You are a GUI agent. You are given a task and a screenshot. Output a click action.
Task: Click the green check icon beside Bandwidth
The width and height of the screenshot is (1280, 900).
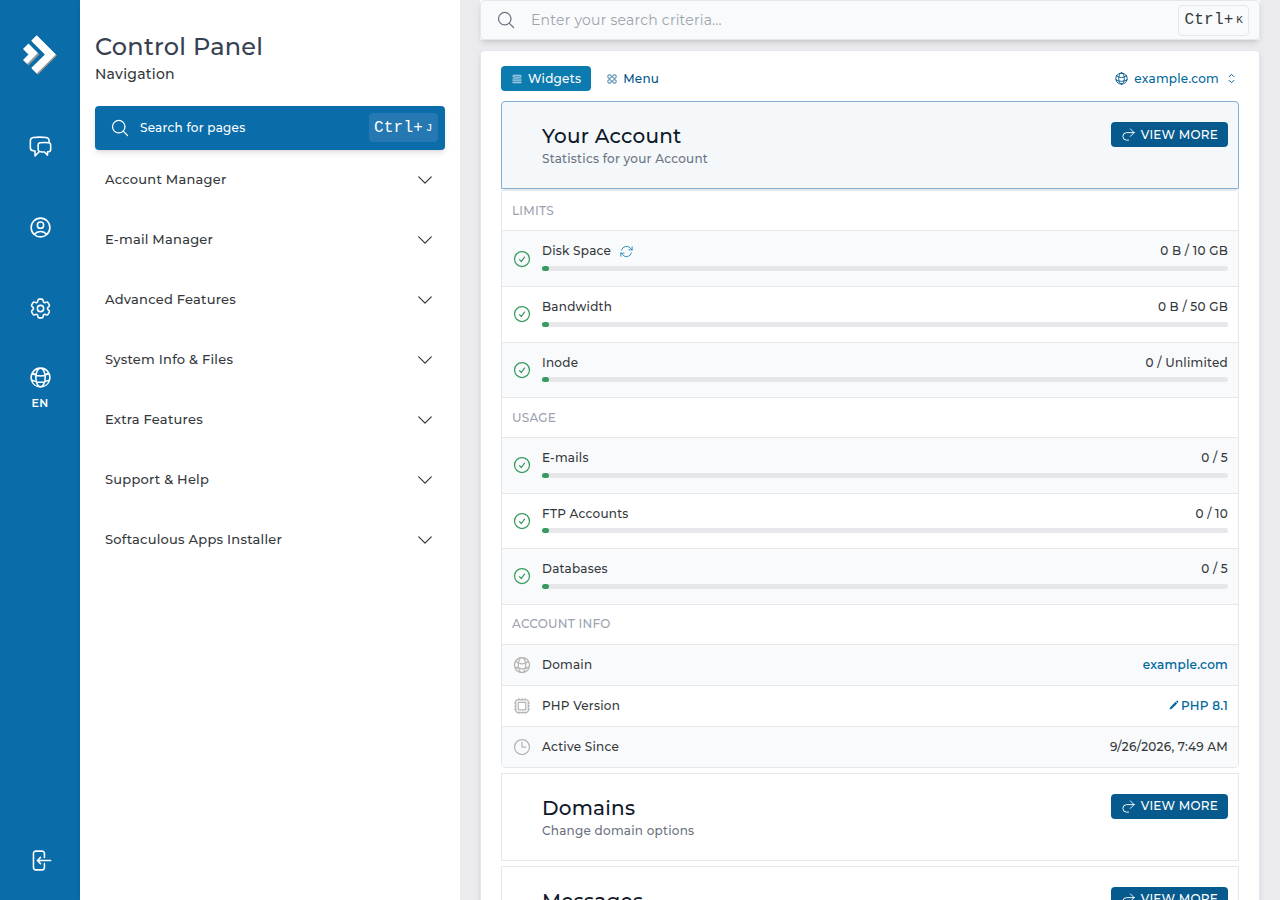pyautogui.click(x=522, y=314)
